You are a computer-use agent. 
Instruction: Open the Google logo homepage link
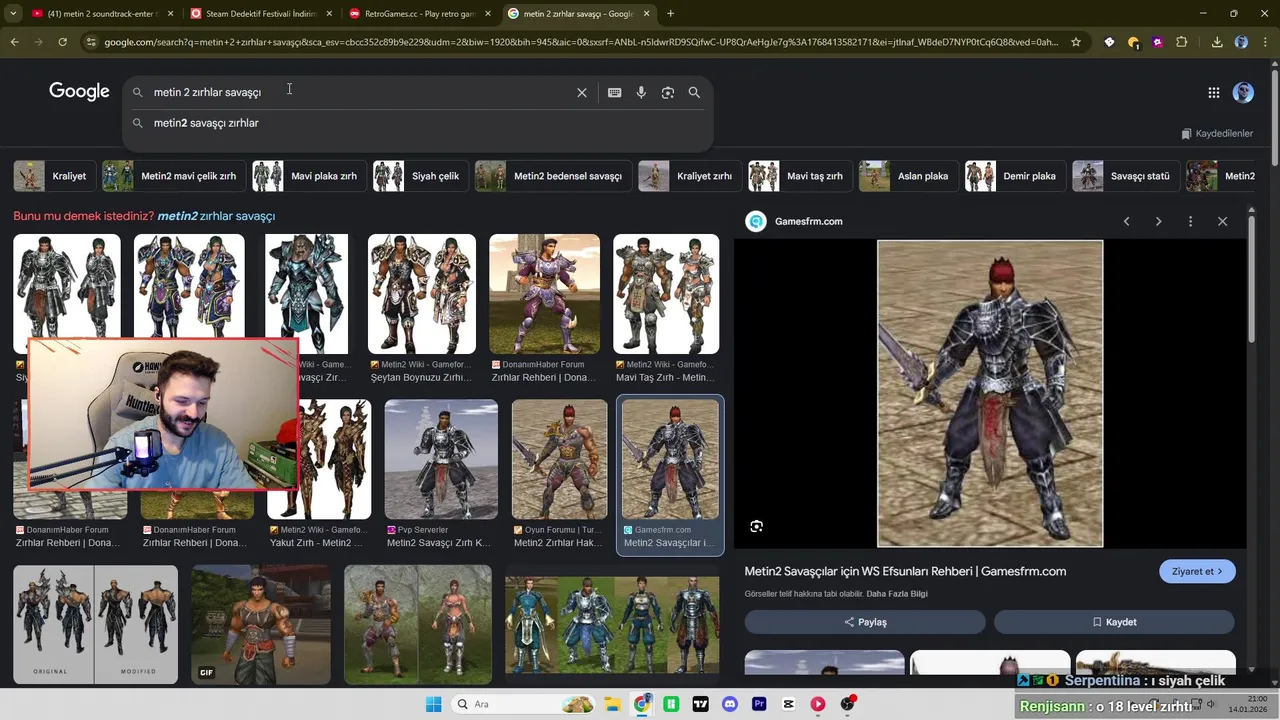[79, 91]
